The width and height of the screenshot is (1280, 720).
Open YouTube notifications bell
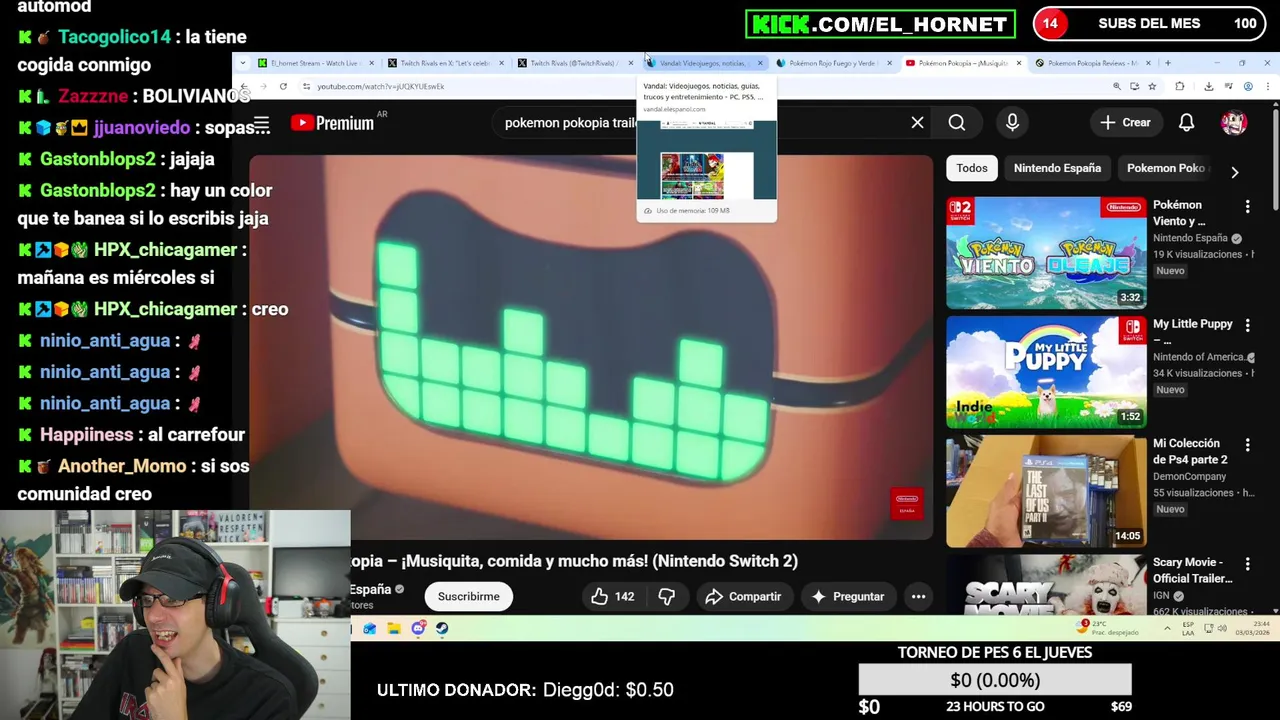(1186, 122)
